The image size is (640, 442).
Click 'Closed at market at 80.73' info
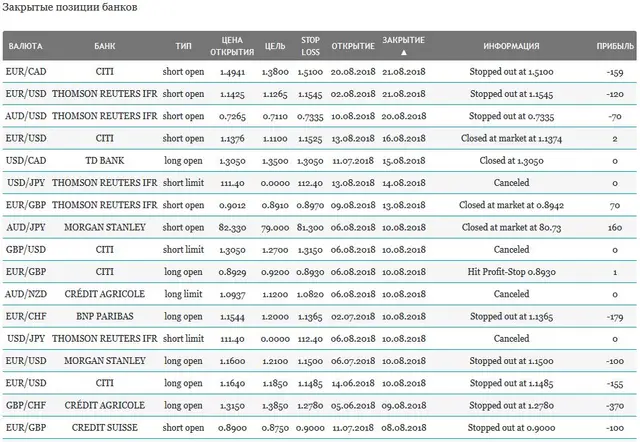[511, 227]
